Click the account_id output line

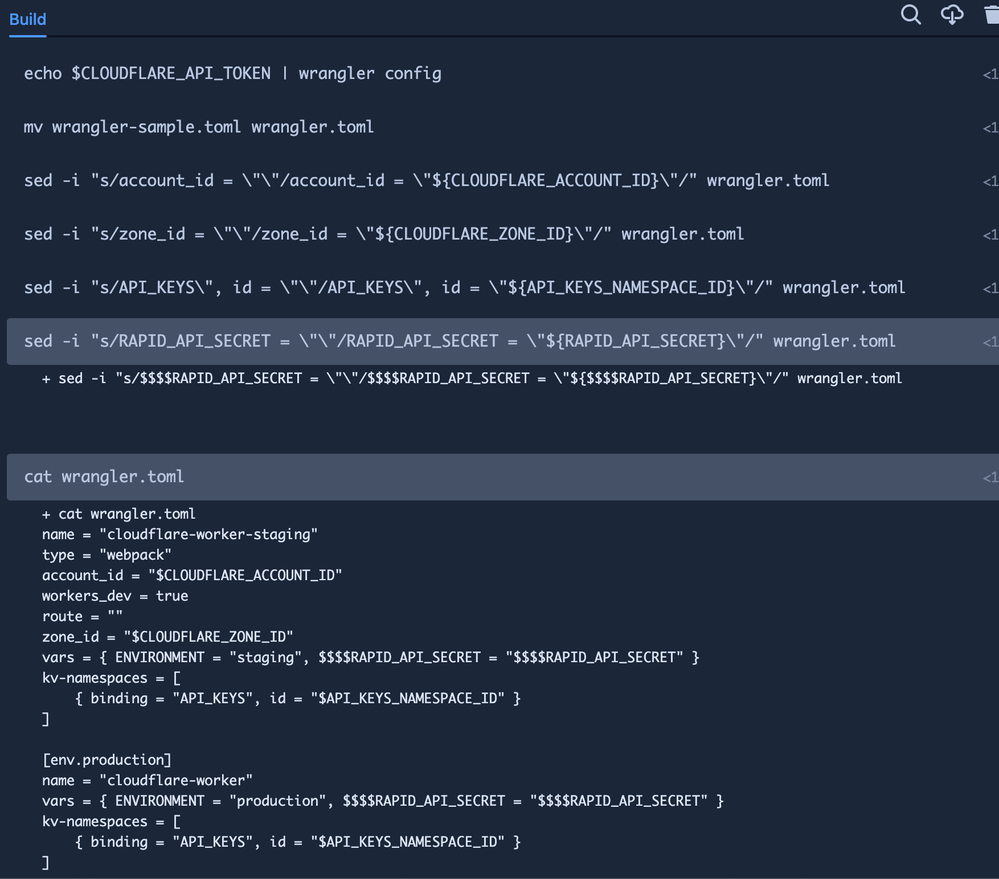(192, 575)
